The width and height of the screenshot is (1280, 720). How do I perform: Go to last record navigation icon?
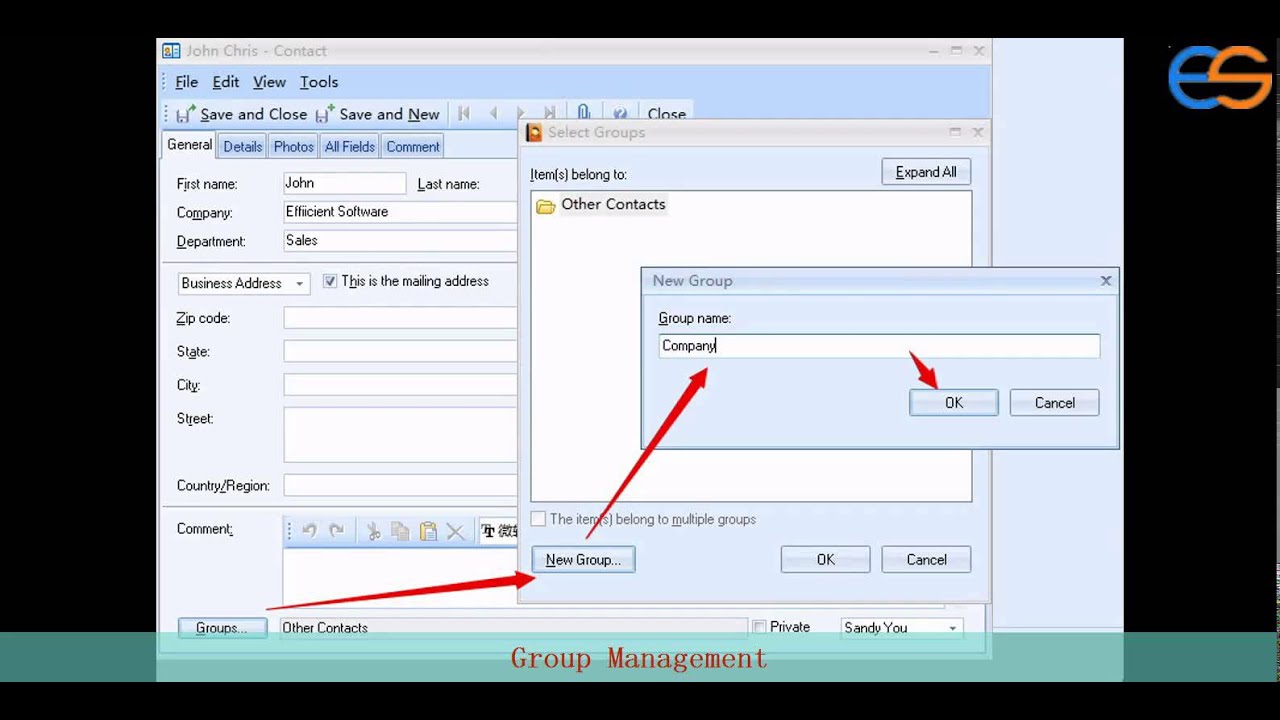click(550, 114)
